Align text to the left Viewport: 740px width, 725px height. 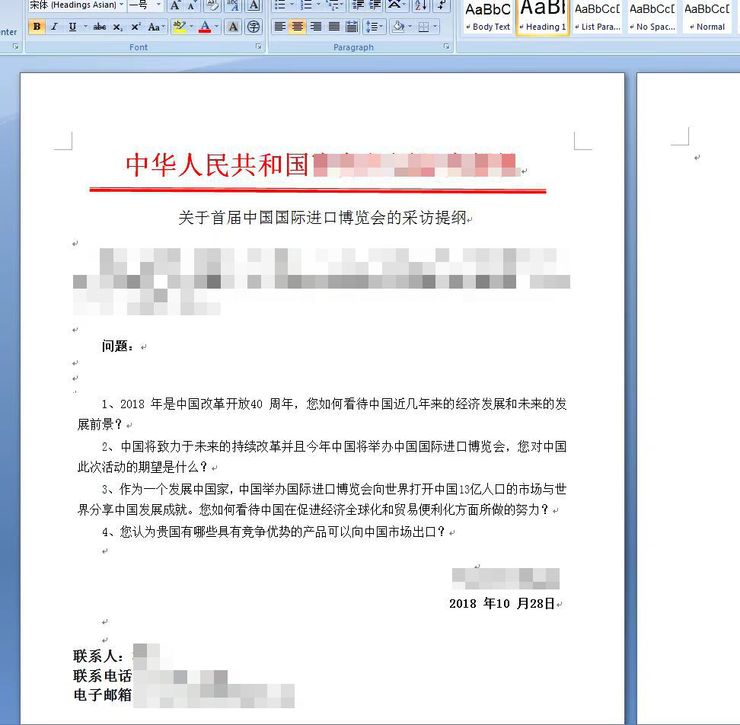pos(280,27)
